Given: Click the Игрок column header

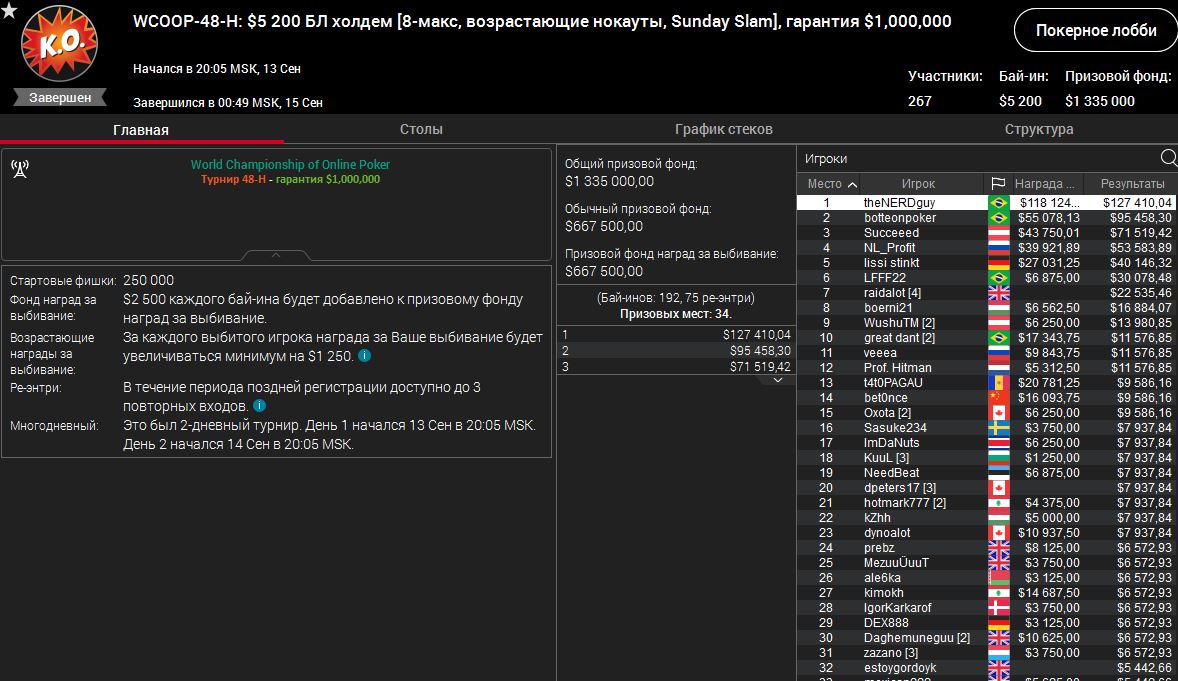Looking at the screenshot, I should (x=918, y=184).
